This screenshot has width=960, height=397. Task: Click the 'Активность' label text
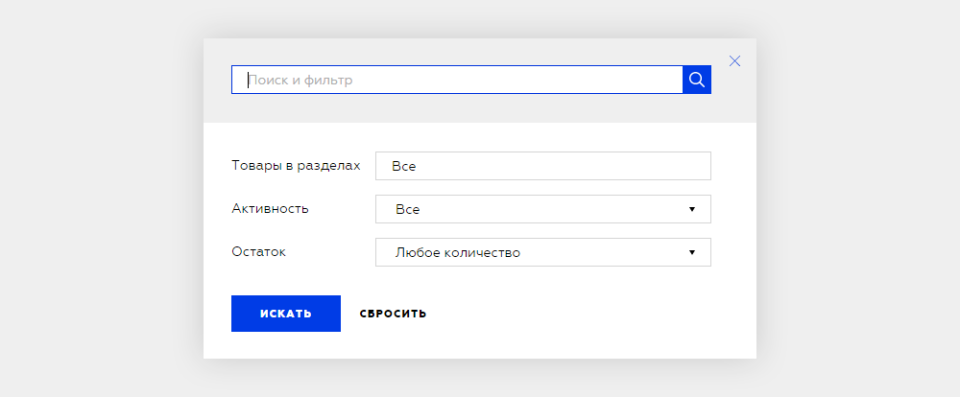(270, 208)
